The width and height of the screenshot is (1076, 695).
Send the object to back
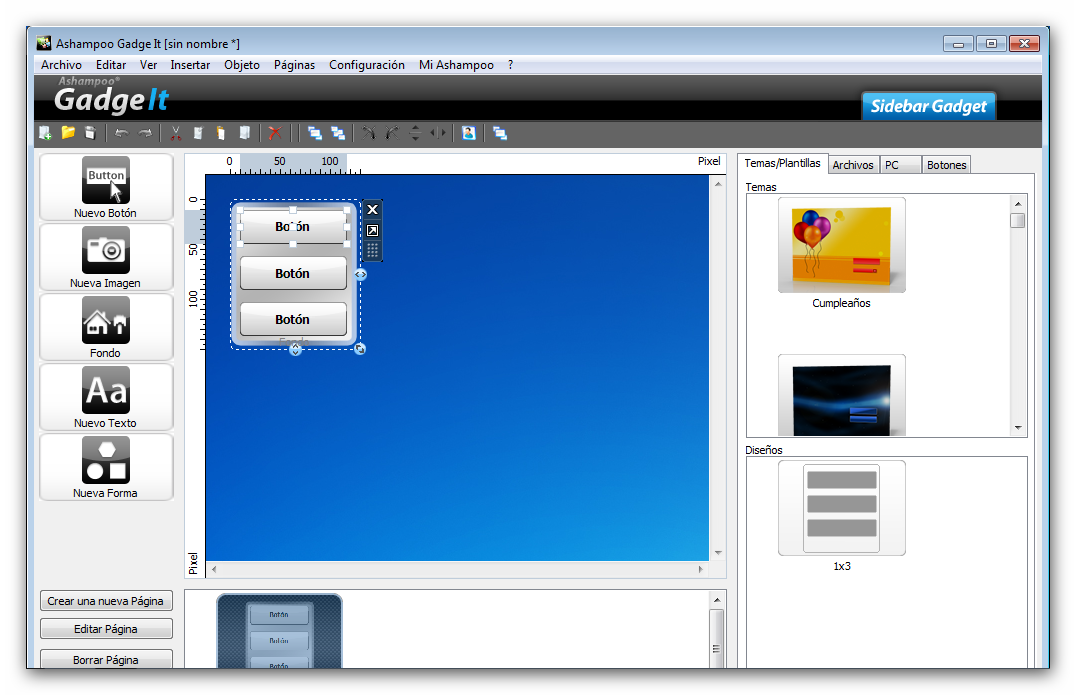click(338, 133)
